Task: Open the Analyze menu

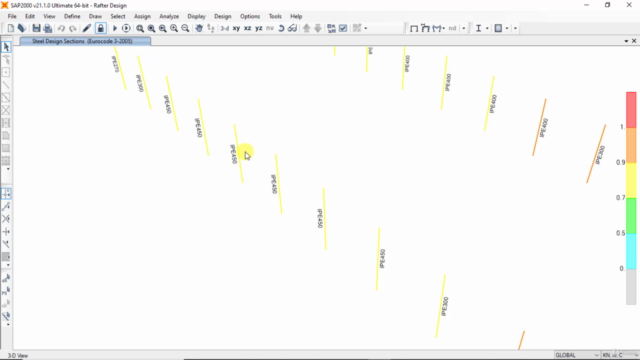Action: coord(169,16)
